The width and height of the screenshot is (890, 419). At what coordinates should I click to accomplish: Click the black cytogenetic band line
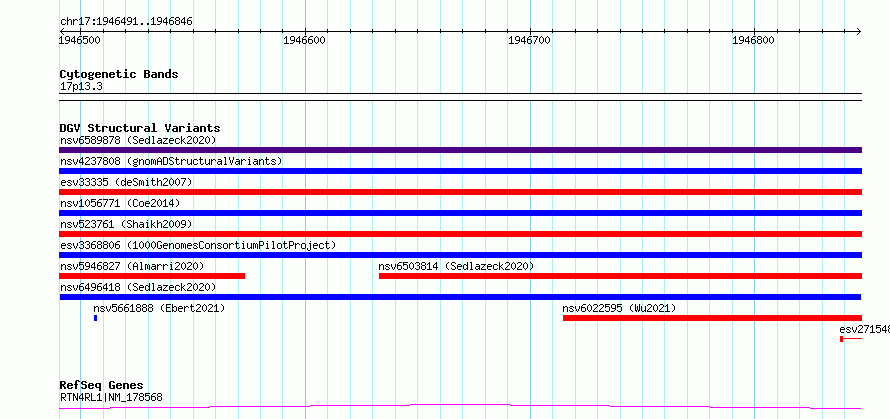pyautogui.click(x=460, y=97)
